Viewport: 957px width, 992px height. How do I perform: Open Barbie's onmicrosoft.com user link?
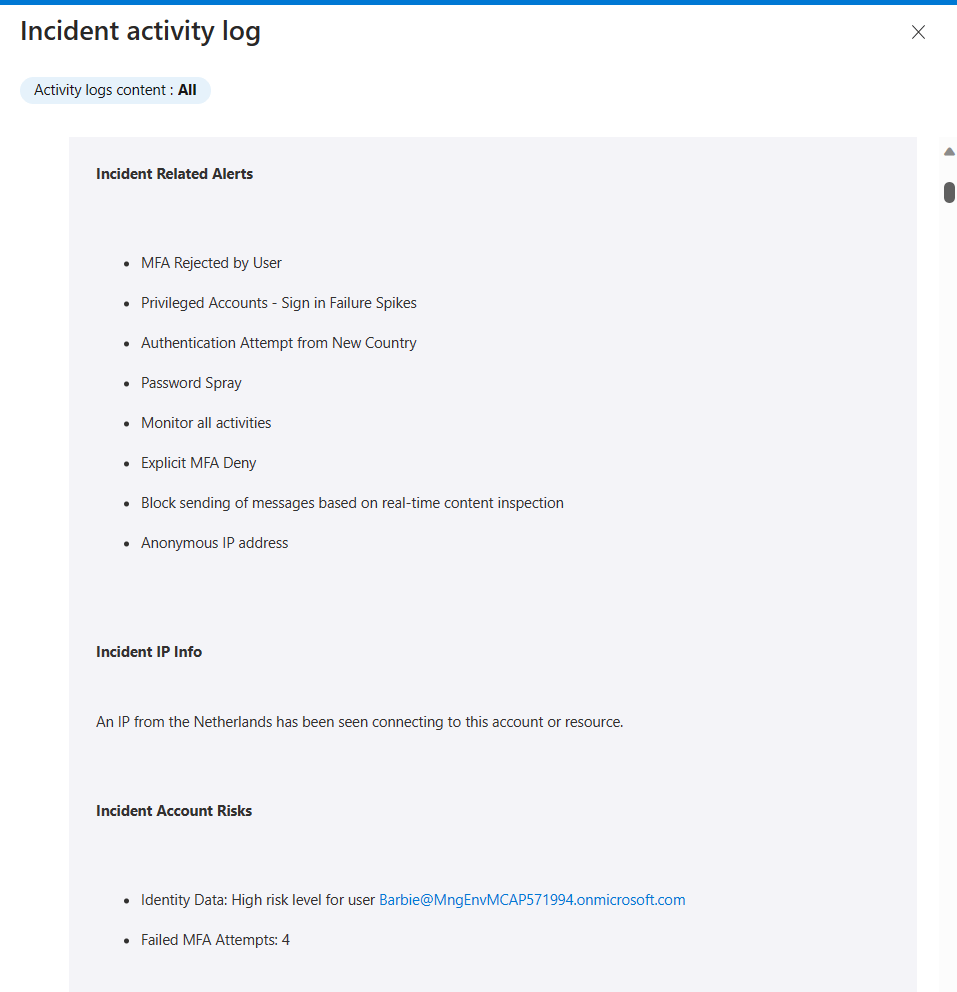tap(532, 900)
